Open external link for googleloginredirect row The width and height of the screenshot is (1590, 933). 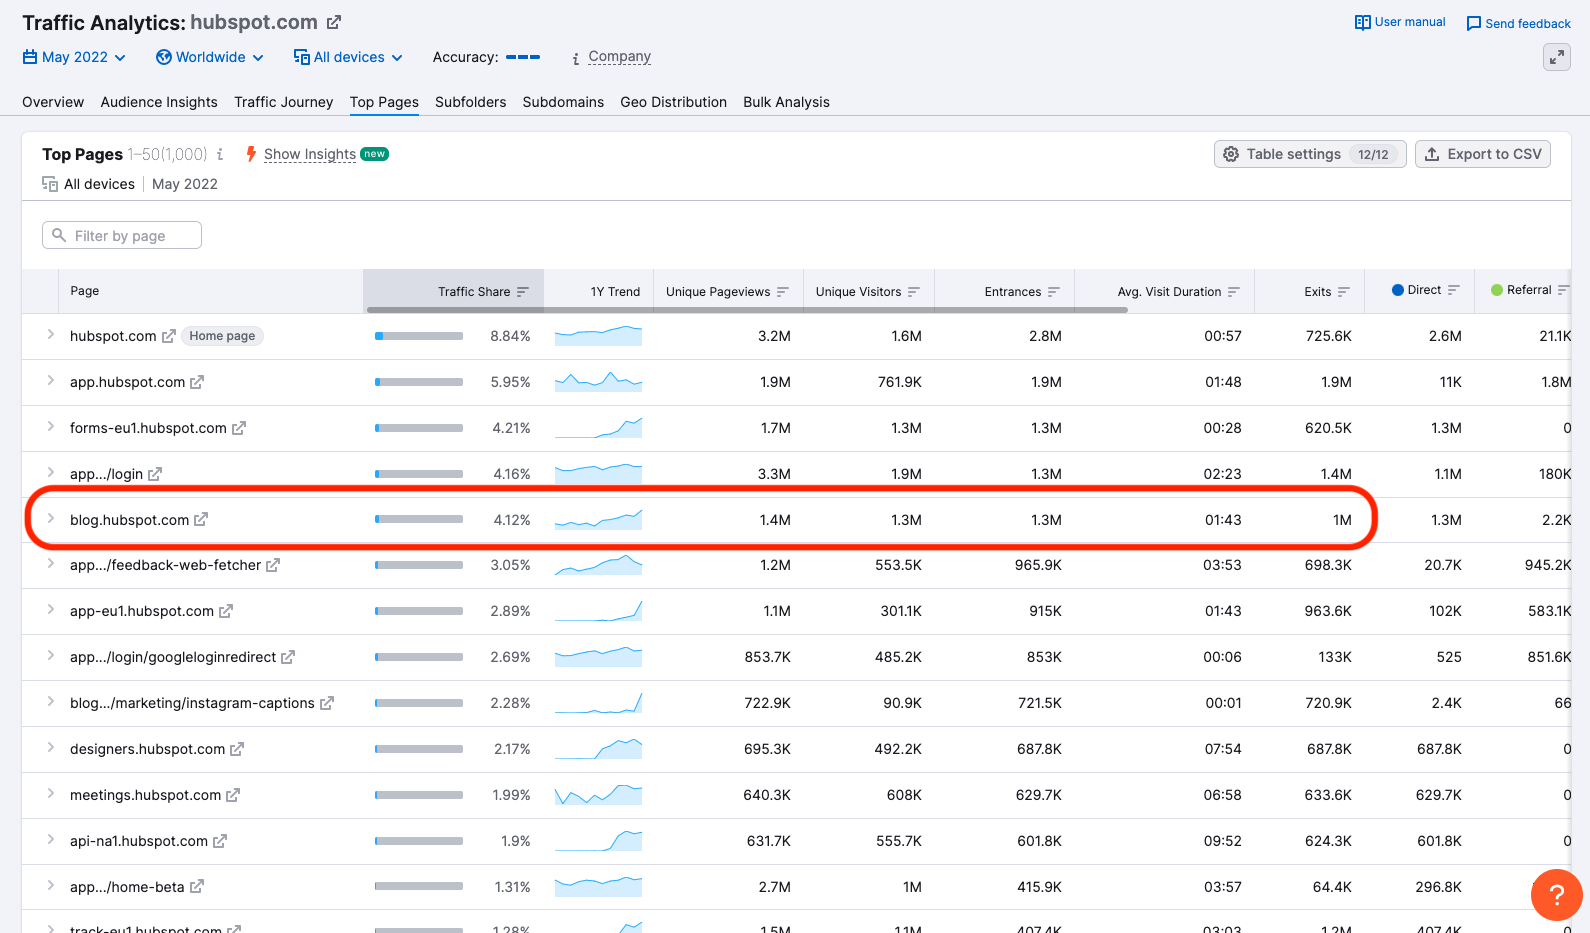(288, 657)
